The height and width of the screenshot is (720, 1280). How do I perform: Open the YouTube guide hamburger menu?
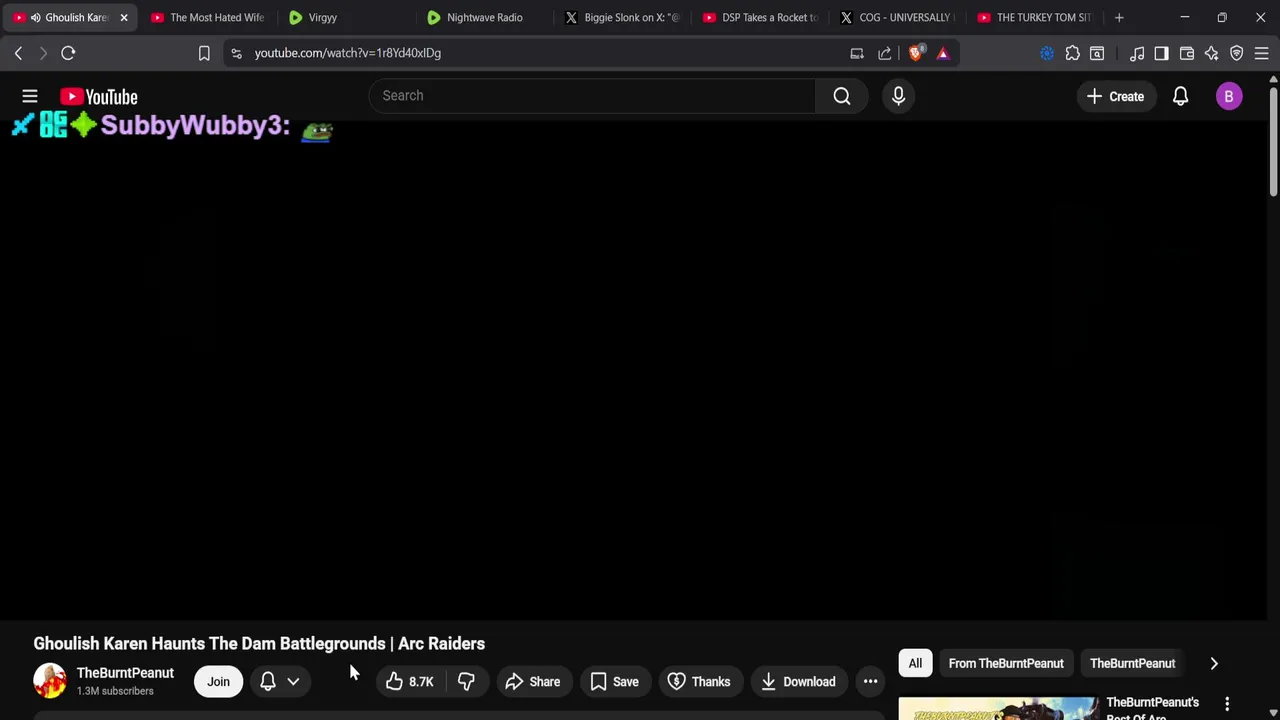point(30,96)
